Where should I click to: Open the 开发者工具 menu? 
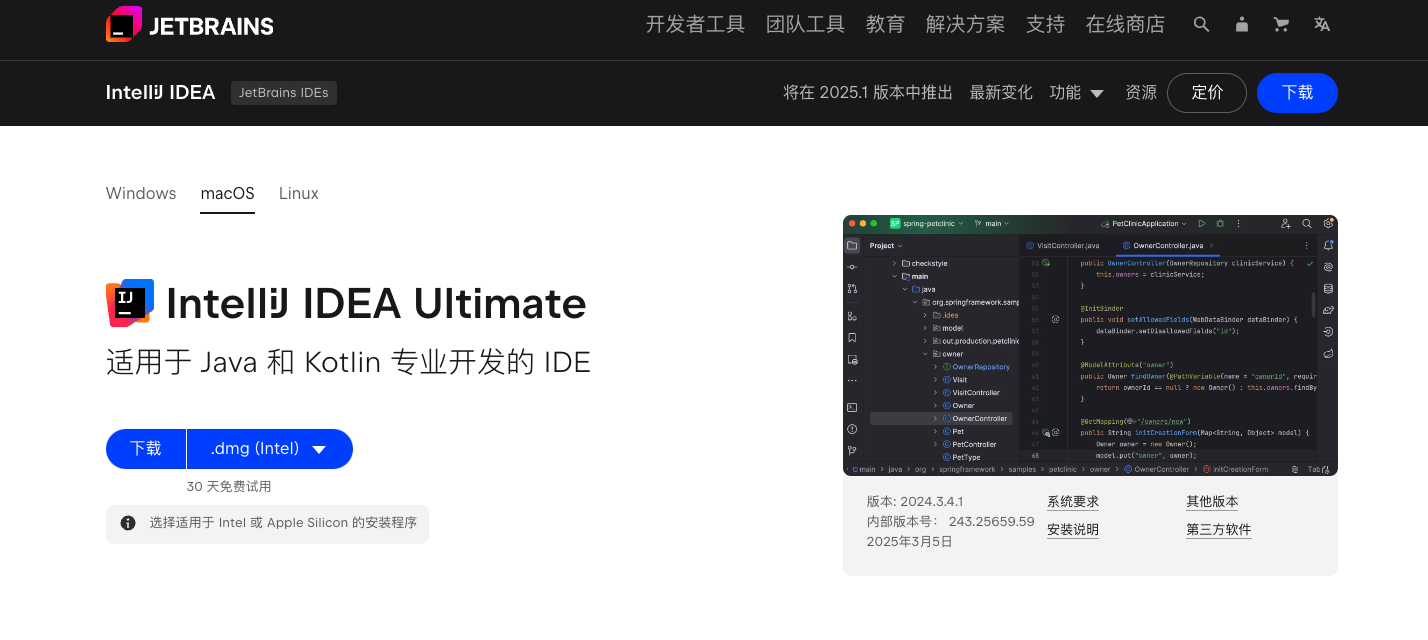coord(695,25)
